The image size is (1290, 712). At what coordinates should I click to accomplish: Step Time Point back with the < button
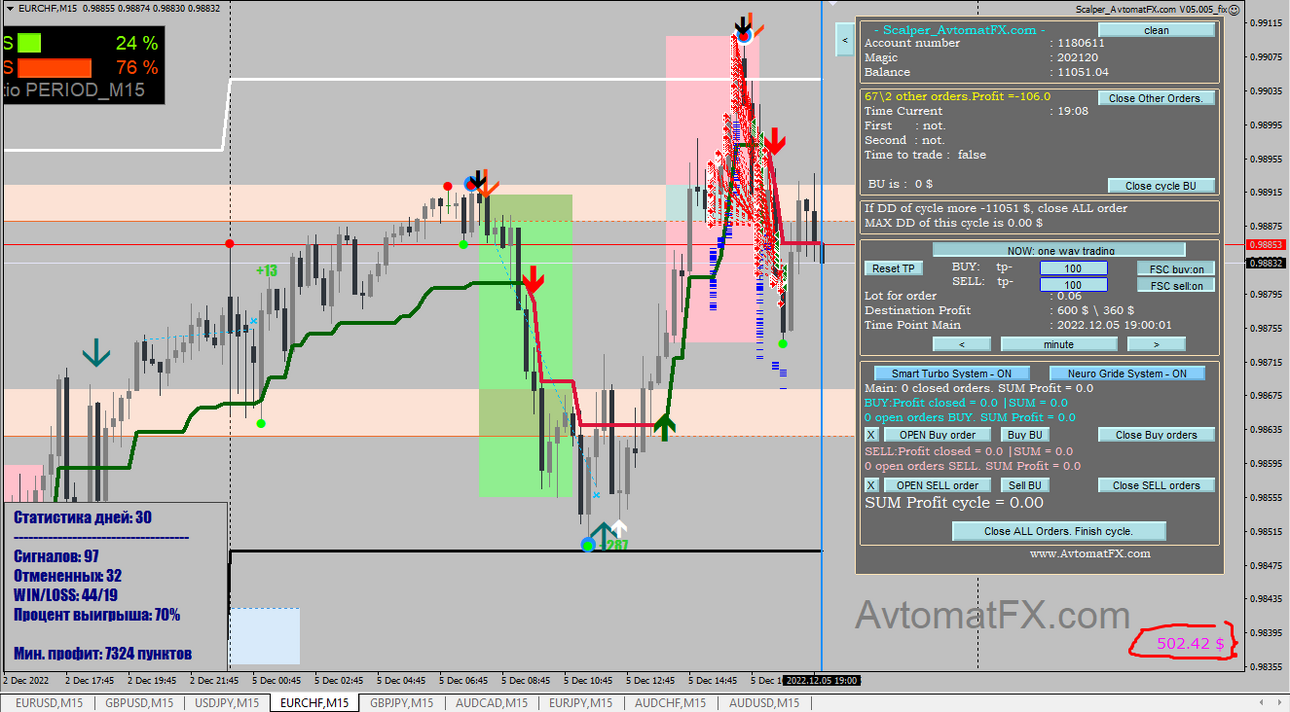[x=962, y=343]
